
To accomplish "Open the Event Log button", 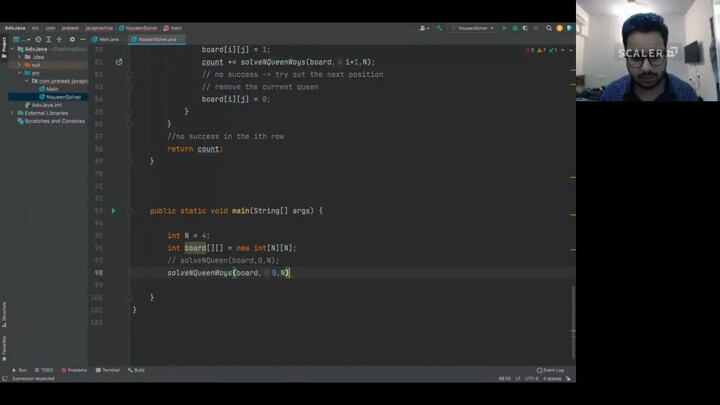I will tap(551, 370).
